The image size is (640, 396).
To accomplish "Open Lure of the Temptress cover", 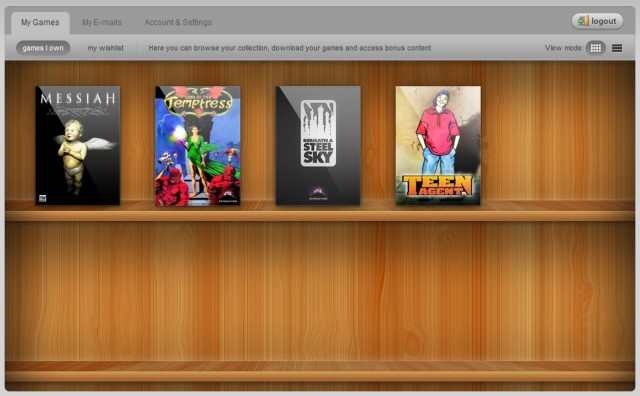I will tap(198, 145).
